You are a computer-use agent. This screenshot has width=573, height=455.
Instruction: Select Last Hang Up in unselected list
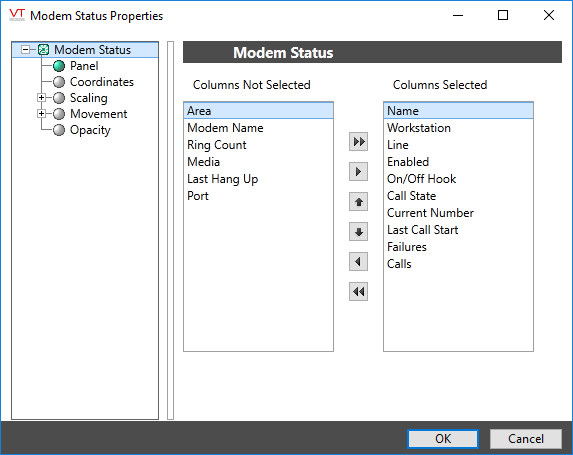click(x=258, y=179)
